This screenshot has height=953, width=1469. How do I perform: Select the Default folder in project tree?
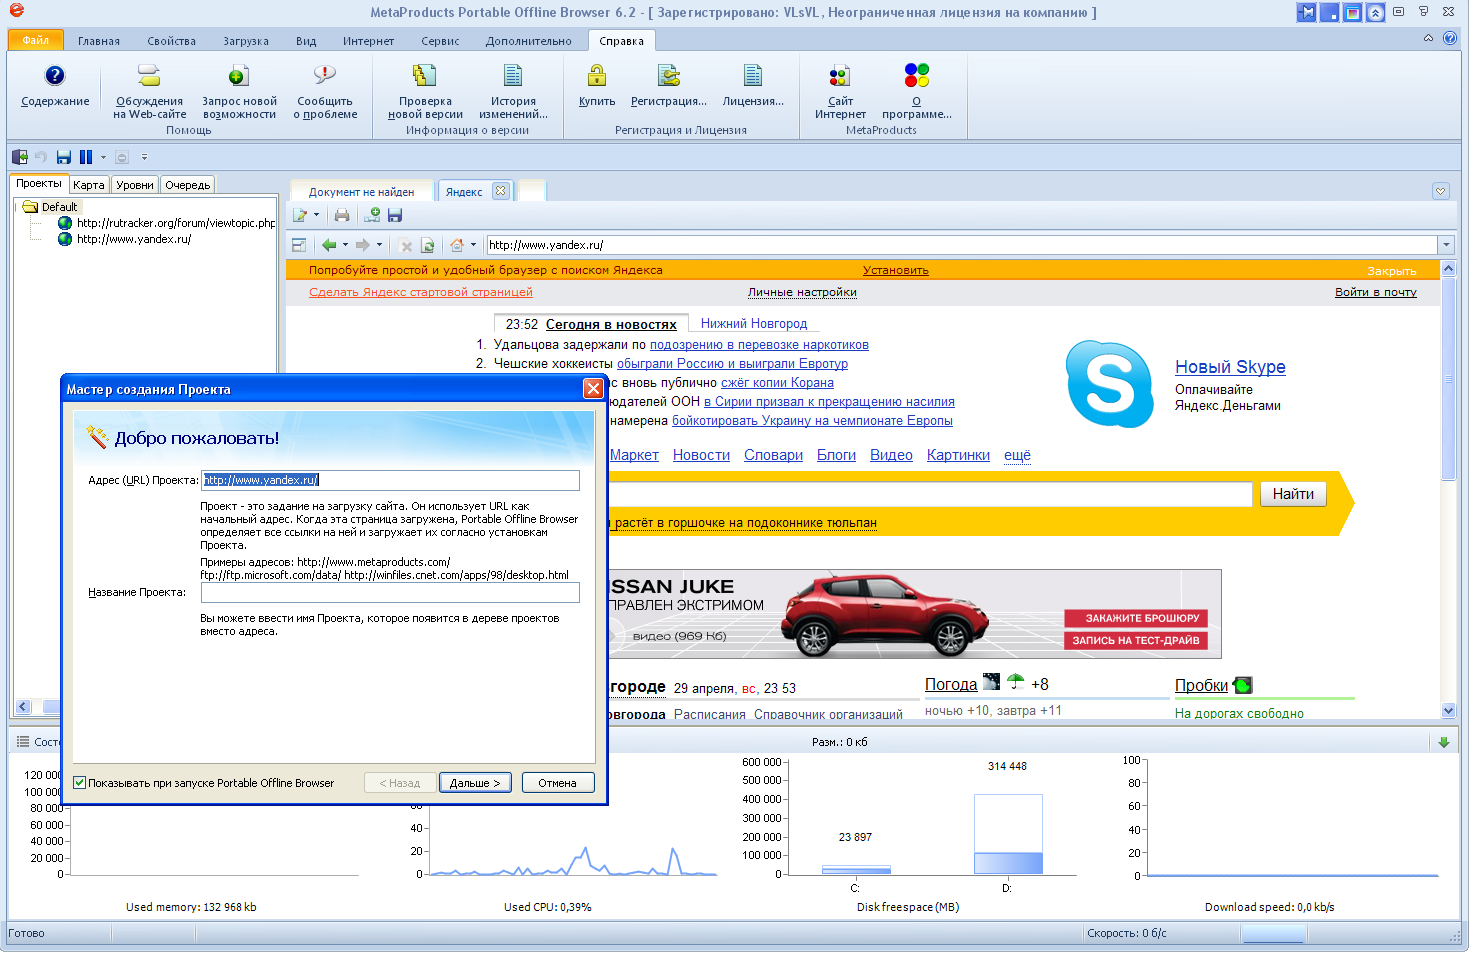click(x=59, y=207)
